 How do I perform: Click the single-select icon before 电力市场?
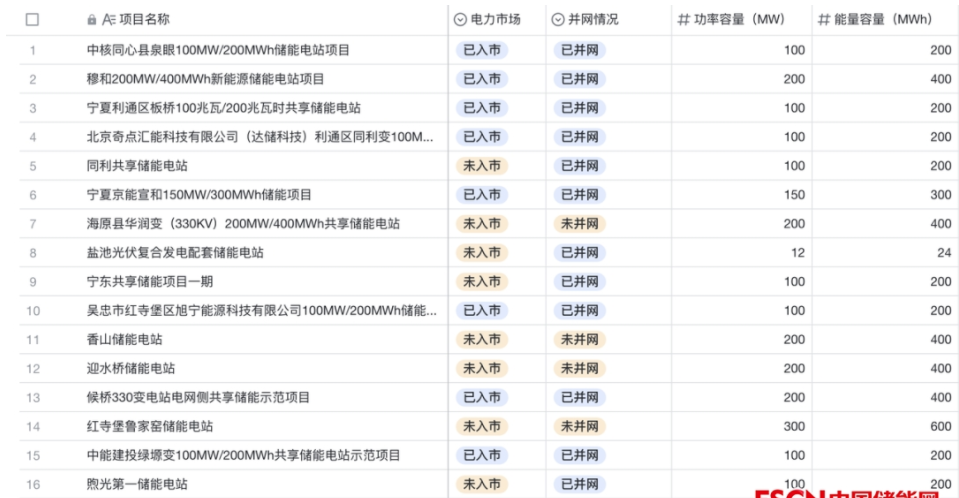coord(460,20)
